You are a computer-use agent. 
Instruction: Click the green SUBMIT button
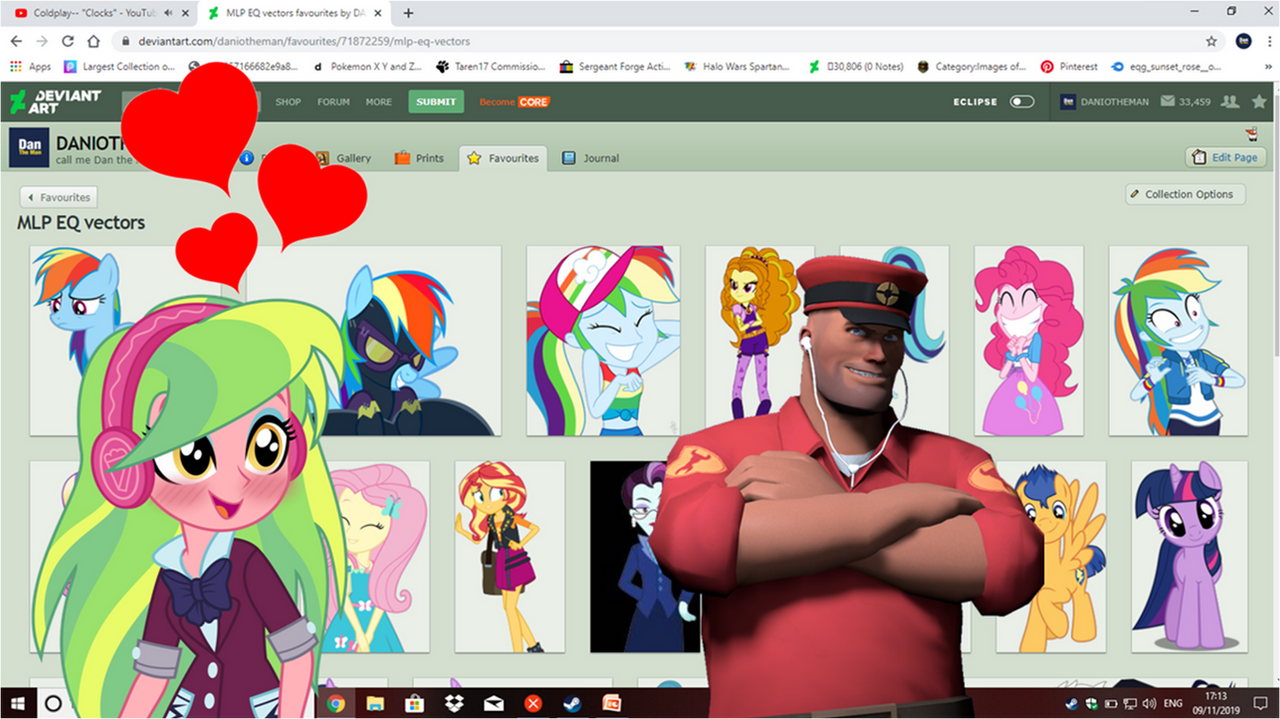(436, 102)
